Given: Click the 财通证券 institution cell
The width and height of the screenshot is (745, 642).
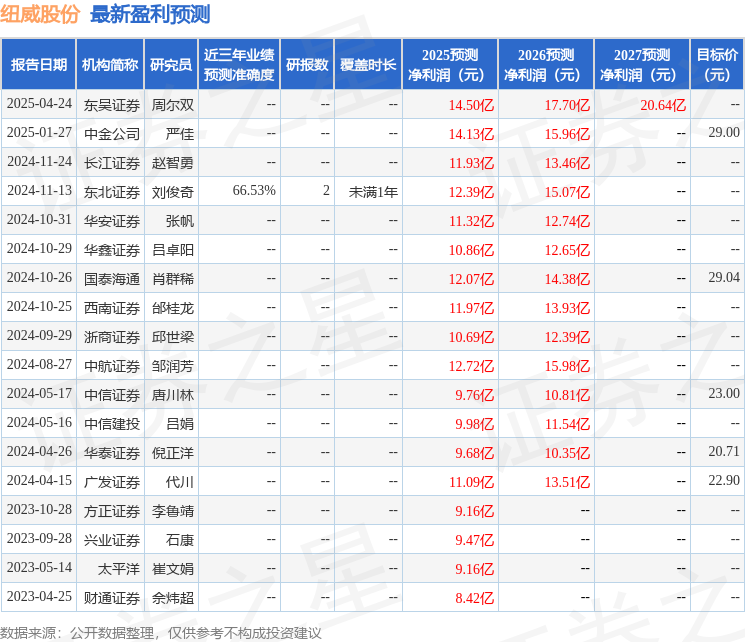Looking at the screenshot, I should click(x=112, y=598).
